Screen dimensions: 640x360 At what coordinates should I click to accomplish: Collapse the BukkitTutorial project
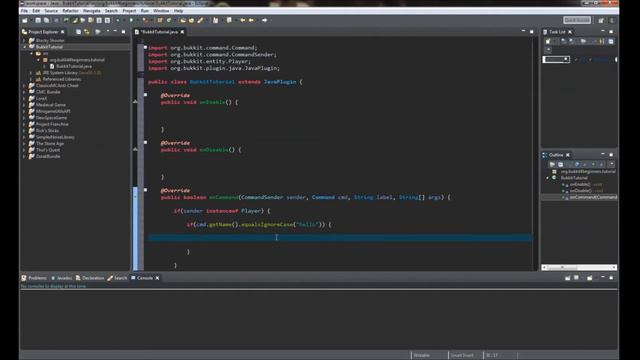pyautogui.click(x=24, y=47)
